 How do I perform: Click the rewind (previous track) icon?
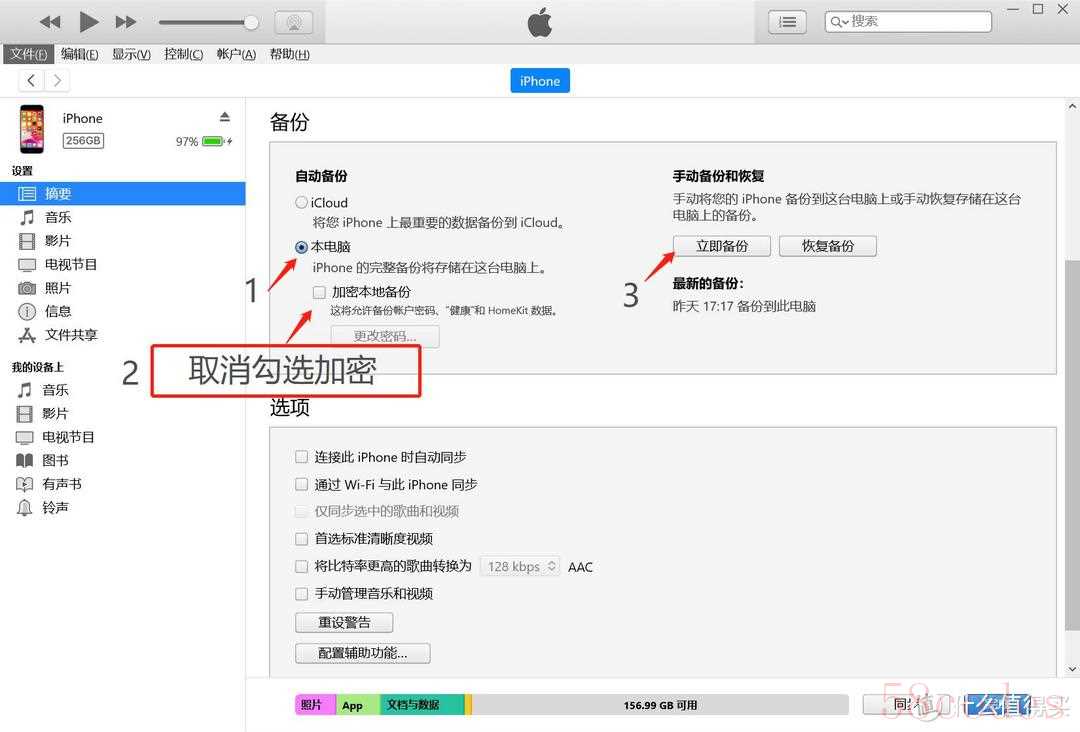(50, 22)
